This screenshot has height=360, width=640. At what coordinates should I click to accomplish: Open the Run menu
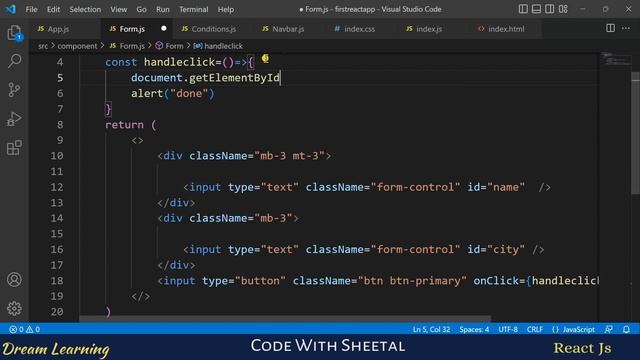tap(162, 9)
